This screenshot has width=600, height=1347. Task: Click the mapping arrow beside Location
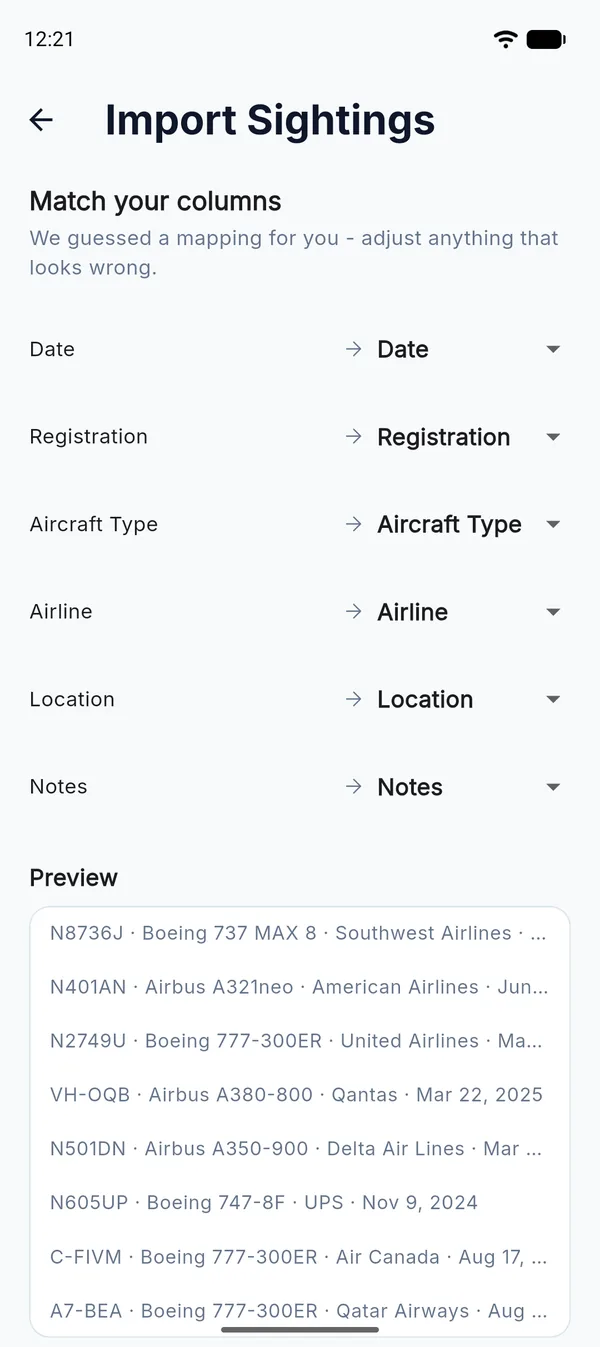click(353, 699)
